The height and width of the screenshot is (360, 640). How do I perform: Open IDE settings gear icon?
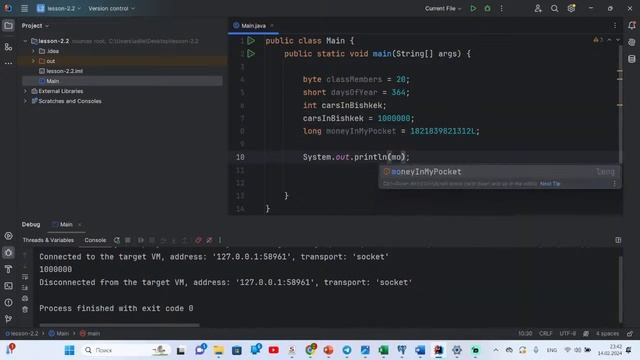tap(571, 8)
